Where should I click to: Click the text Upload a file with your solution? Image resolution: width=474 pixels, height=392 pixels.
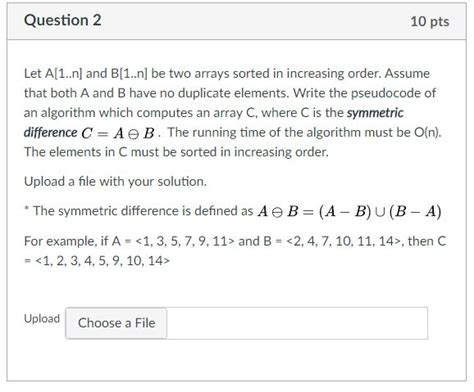(115, 182)
